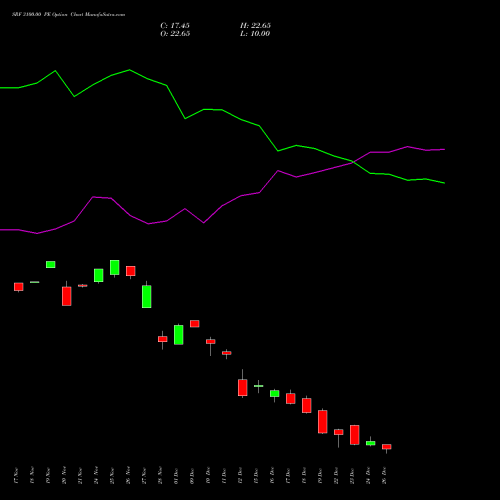Click the green candlestick above 01 Dec
Viewport: 500px width, 500px height.
(179, 335)
